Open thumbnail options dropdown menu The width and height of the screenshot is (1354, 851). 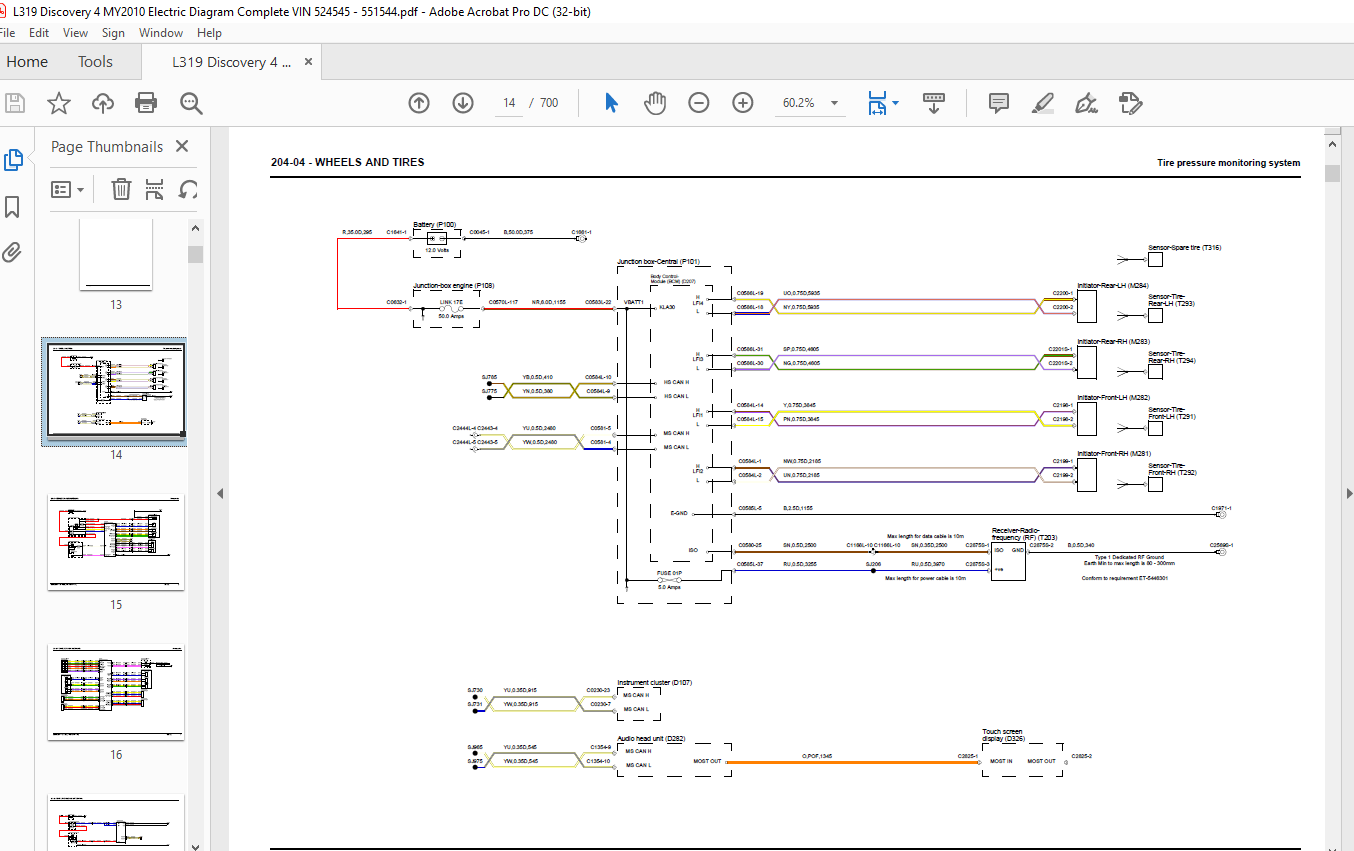[68, 189]
